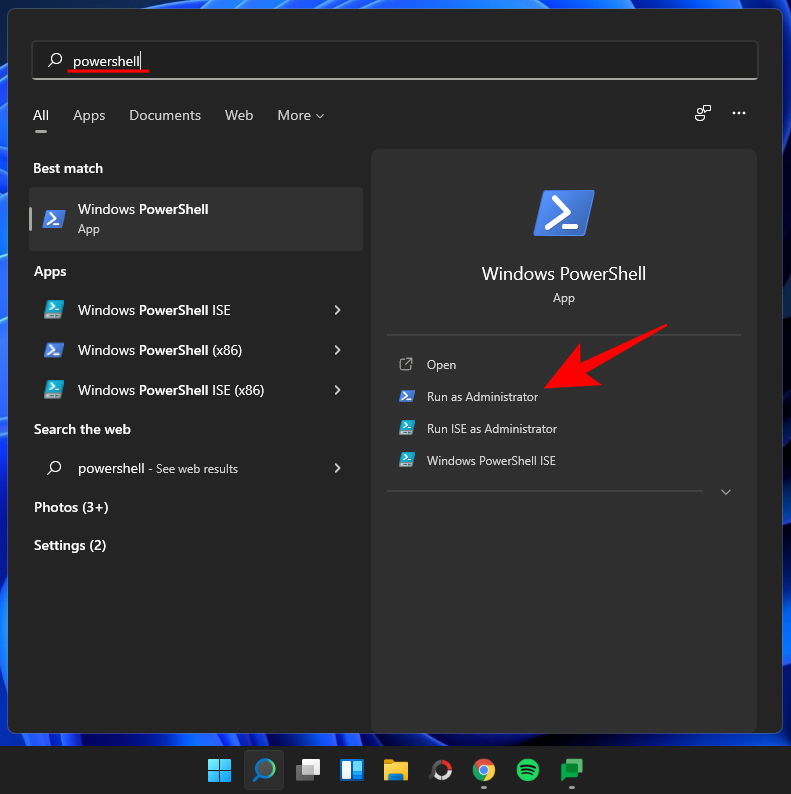Switch to the Documents filter tab

click(165, 116)
